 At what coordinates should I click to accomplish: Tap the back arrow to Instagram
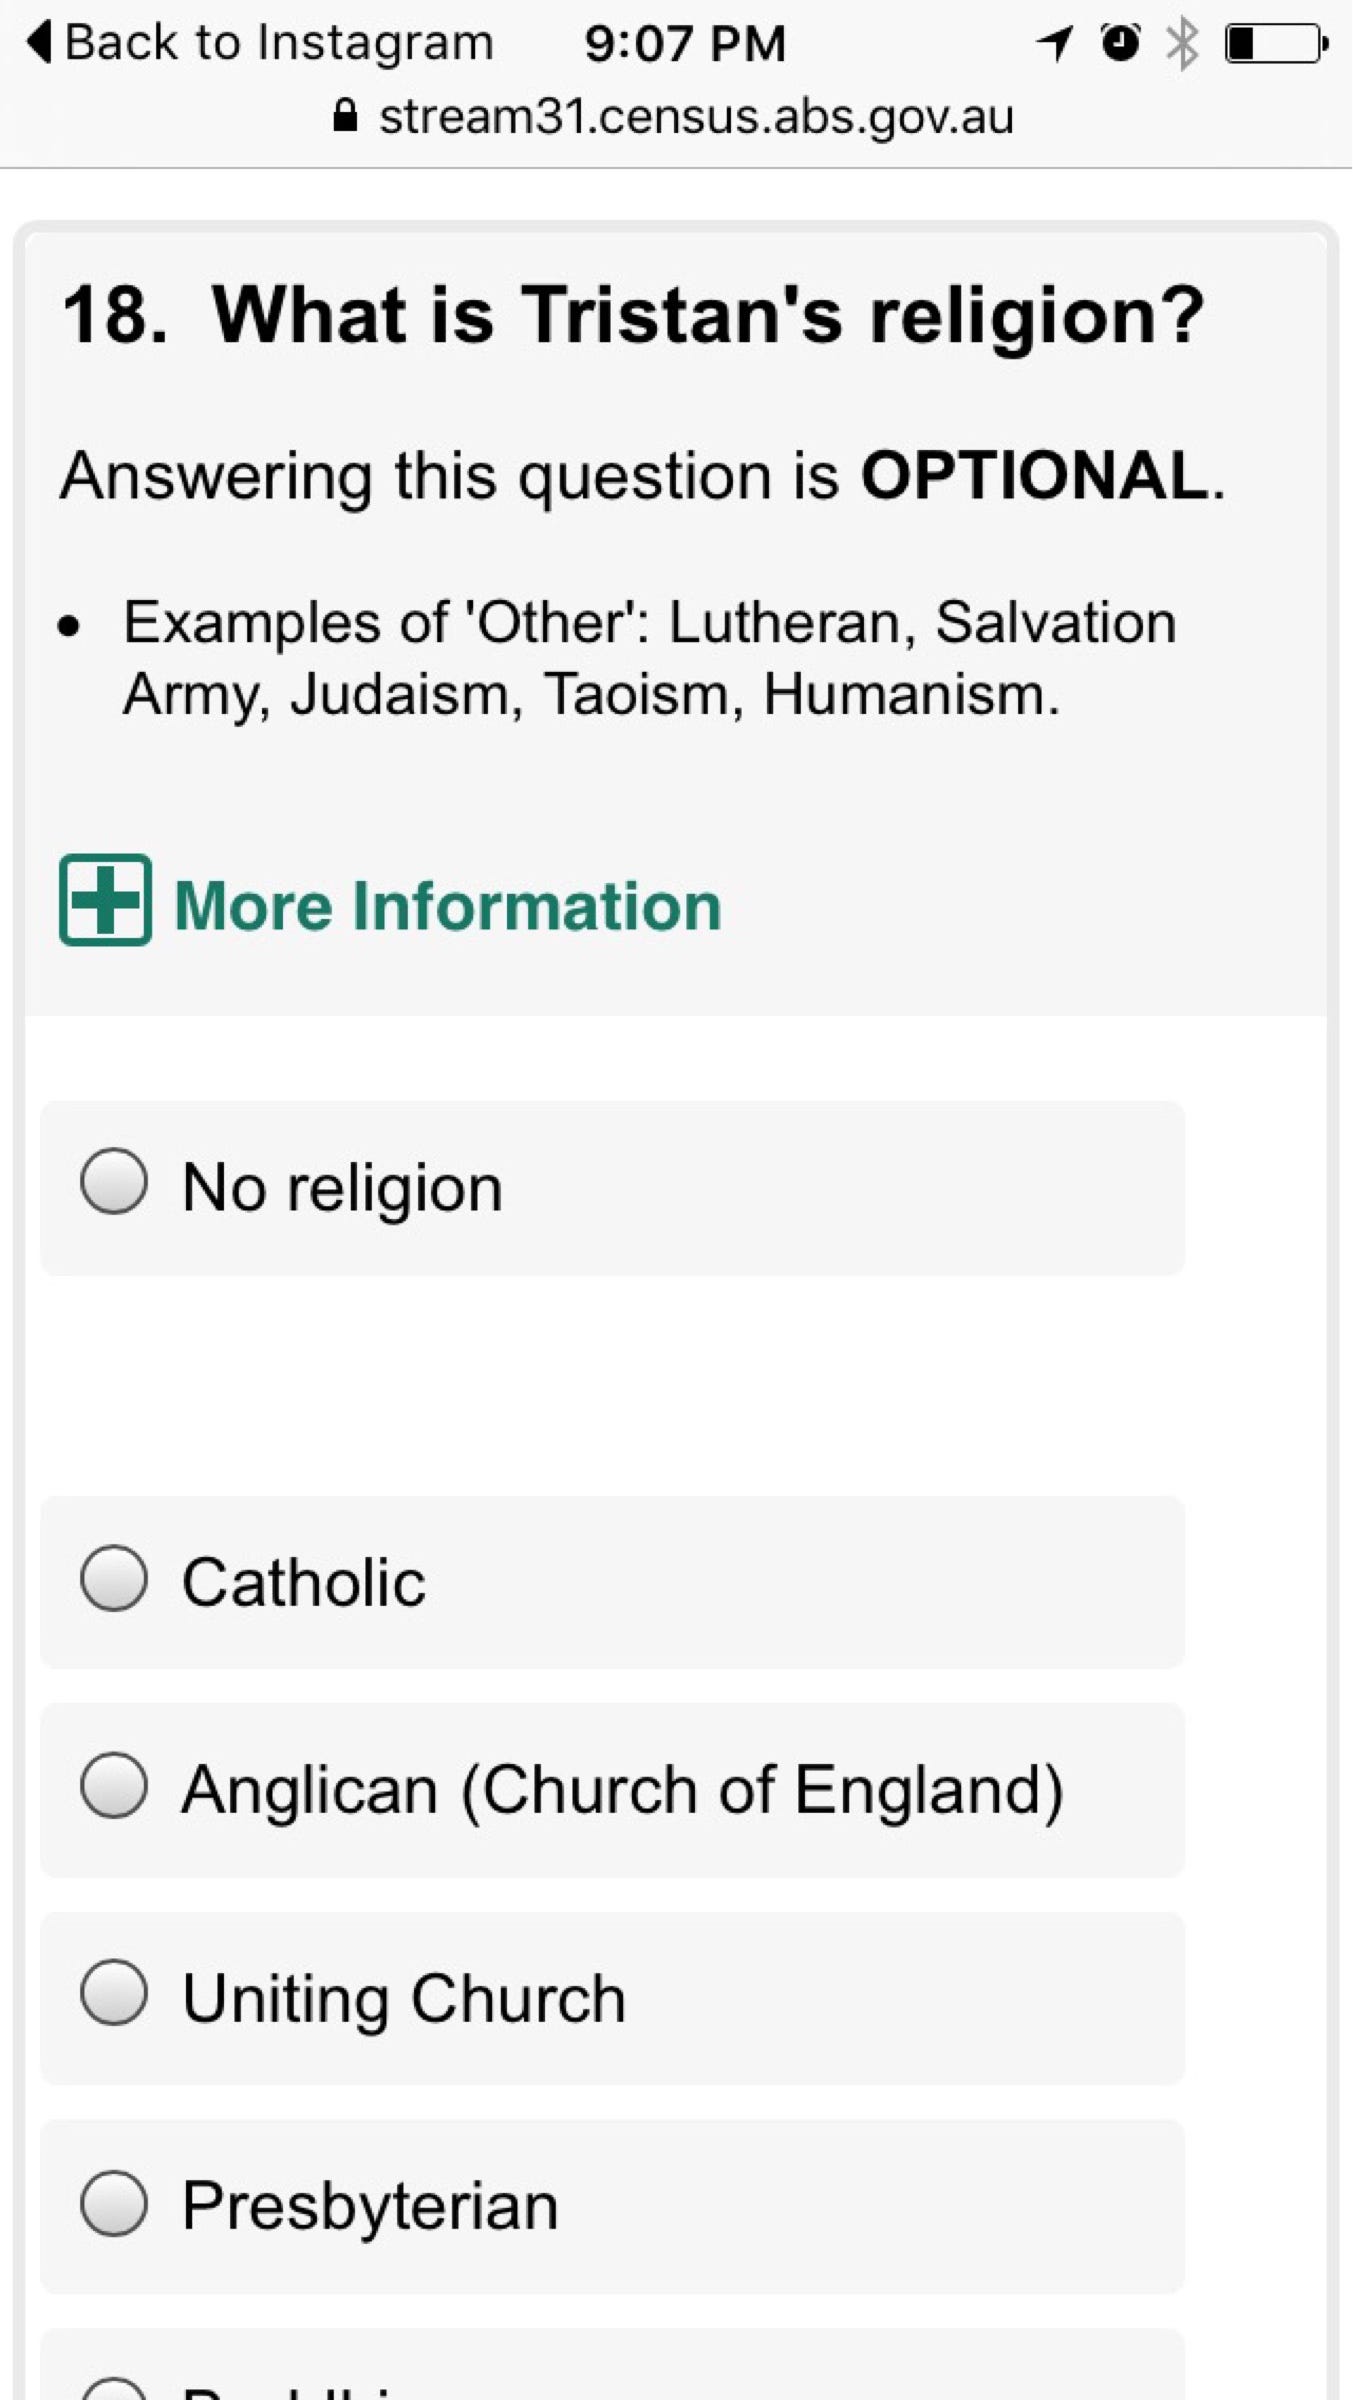coord(38,43)
